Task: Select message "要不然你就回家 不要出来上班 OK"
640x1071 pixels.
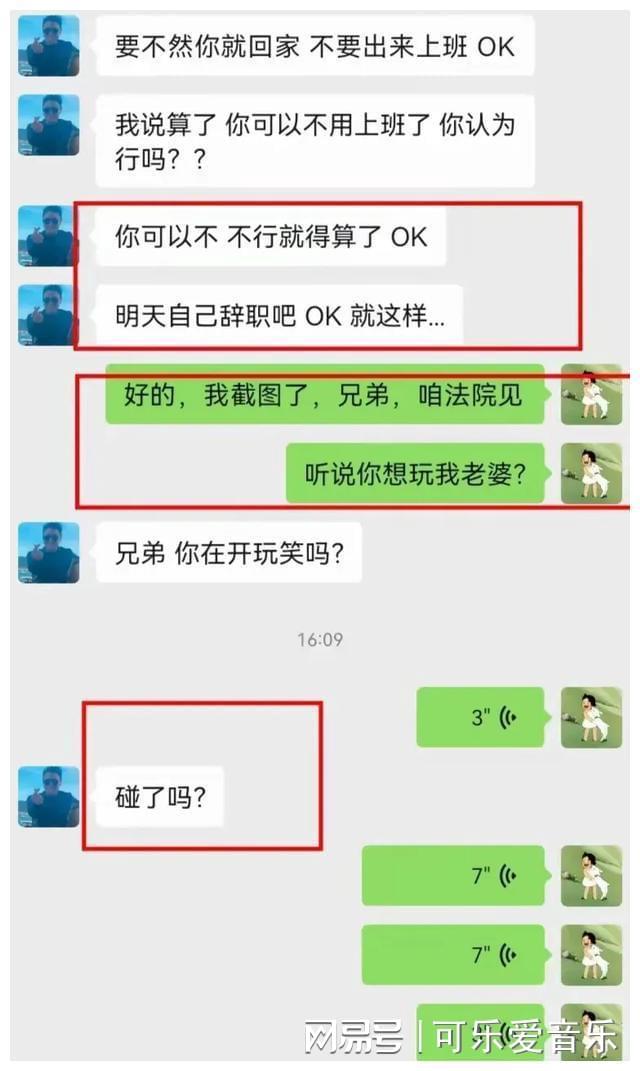Action: [315, 46]
